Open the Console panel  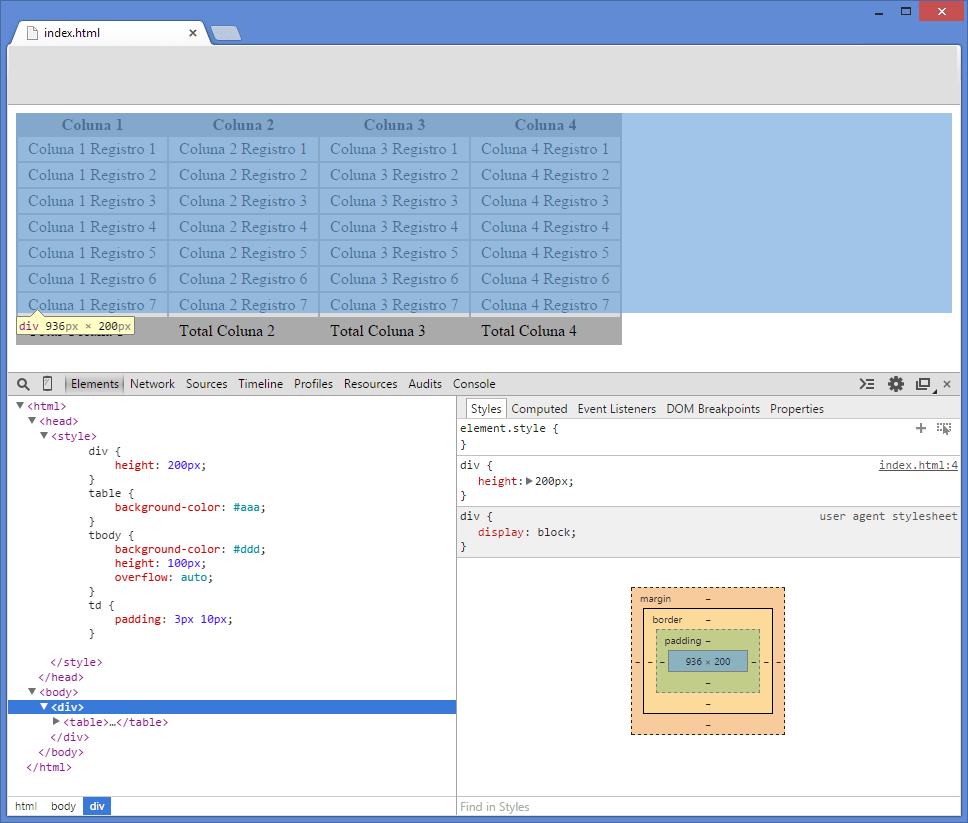(474, 383)
